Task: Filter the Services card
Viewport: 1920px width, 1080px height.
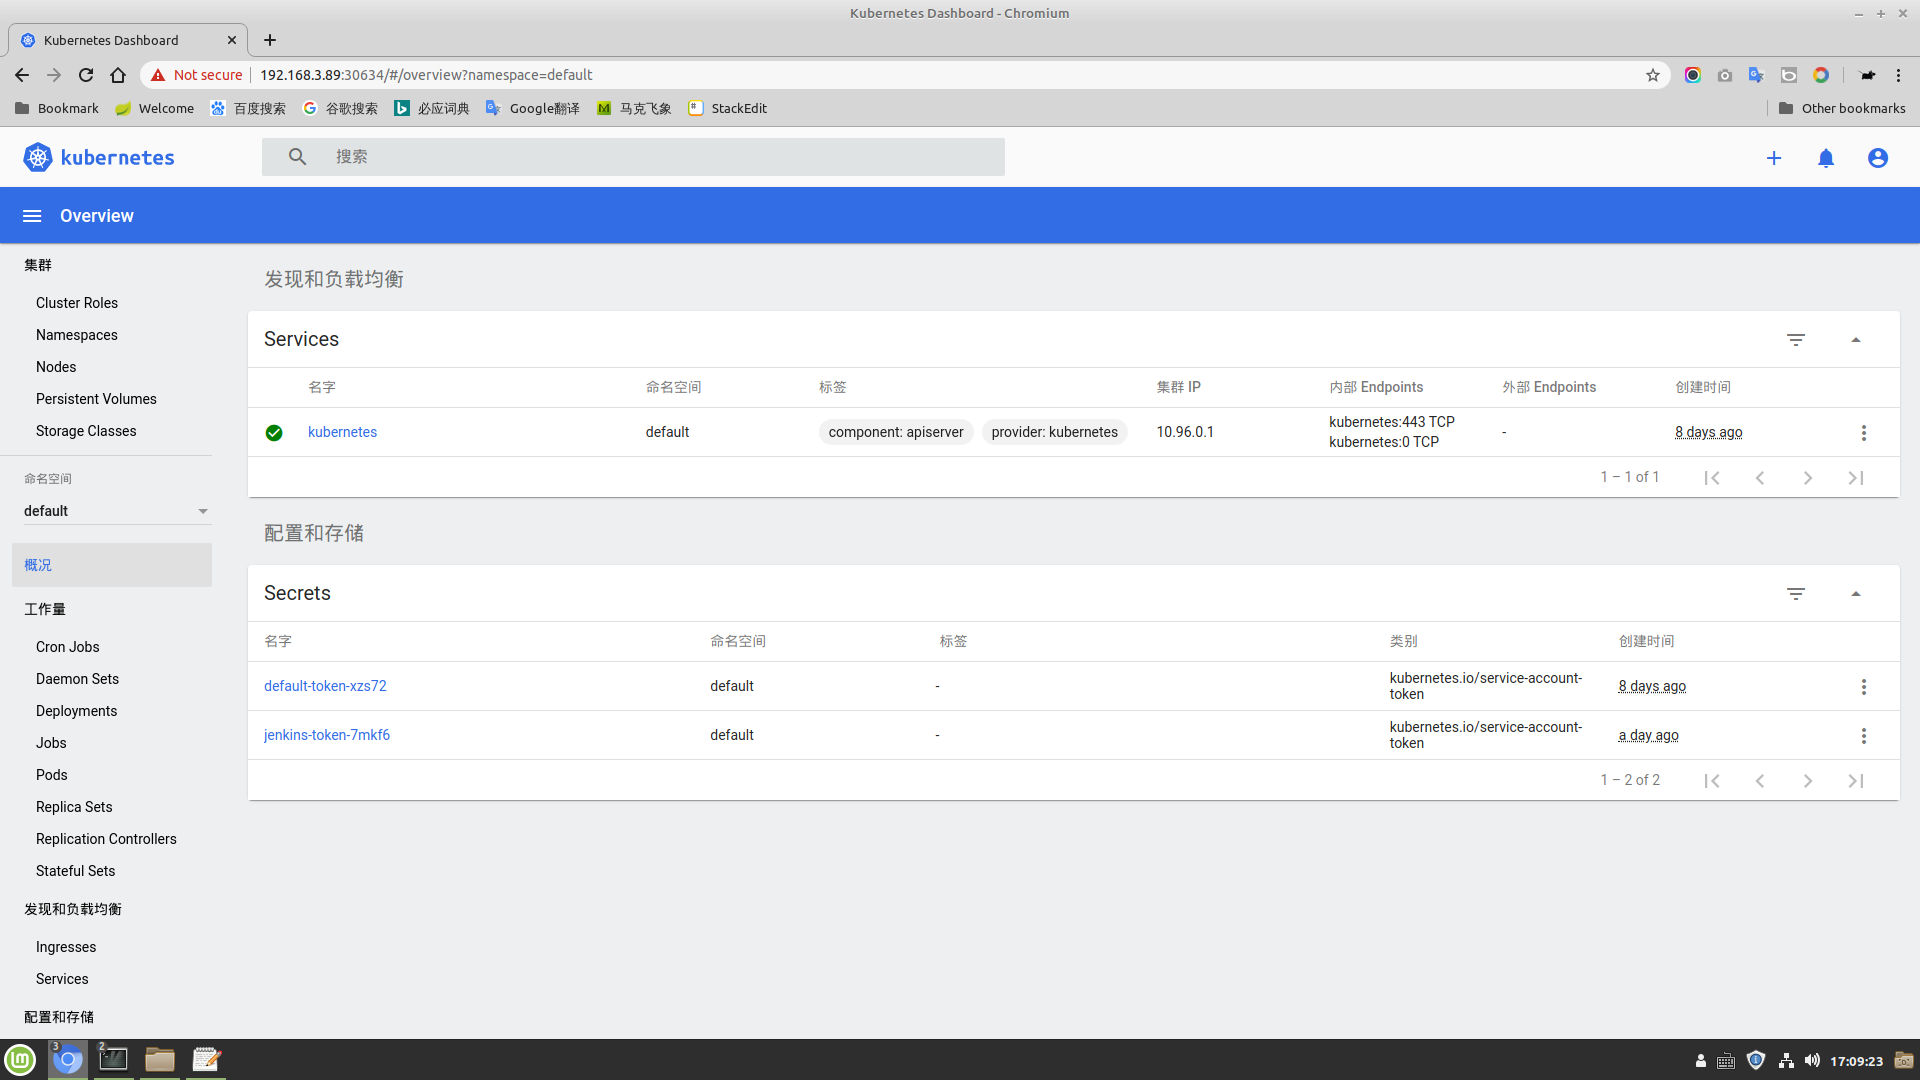Action: 1796,340
